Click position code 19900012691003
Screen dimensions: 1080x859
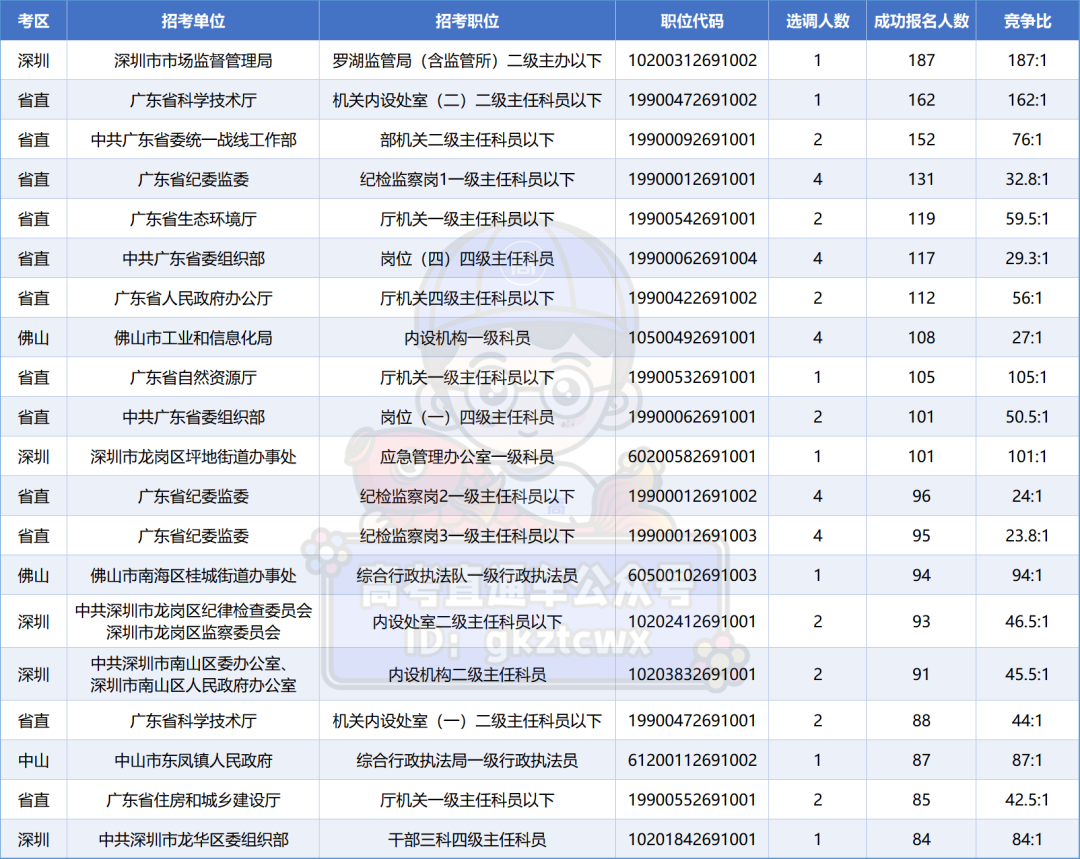click(692, 536)
